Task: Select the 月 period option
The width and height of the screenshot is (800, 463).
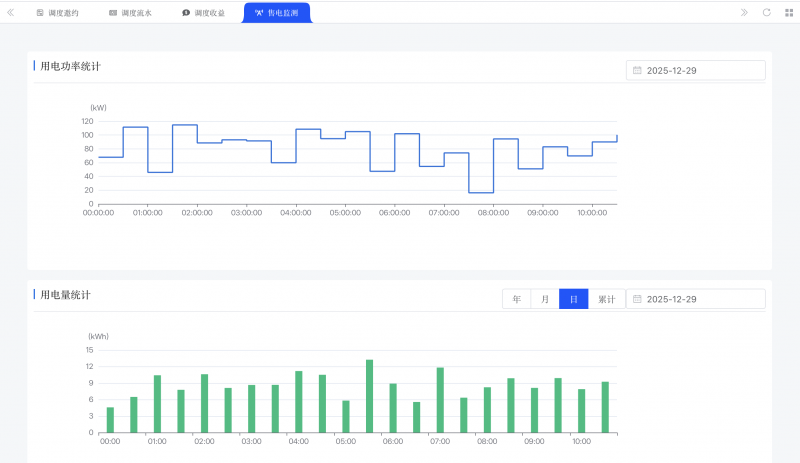Action: [x=544, y=299]
